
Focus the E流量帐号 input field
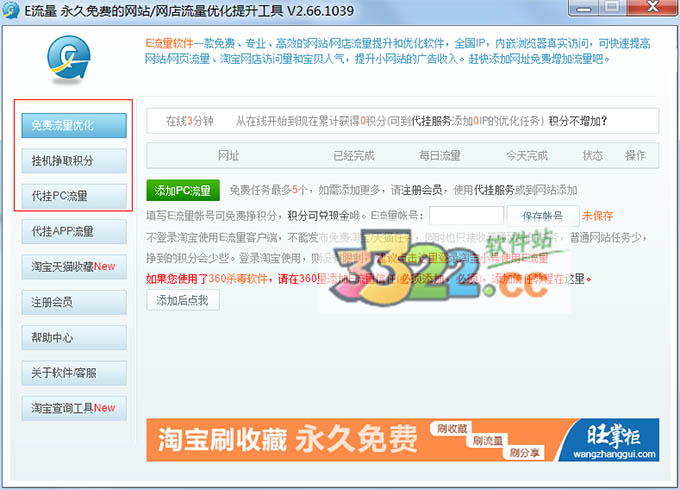pos(466,216)
